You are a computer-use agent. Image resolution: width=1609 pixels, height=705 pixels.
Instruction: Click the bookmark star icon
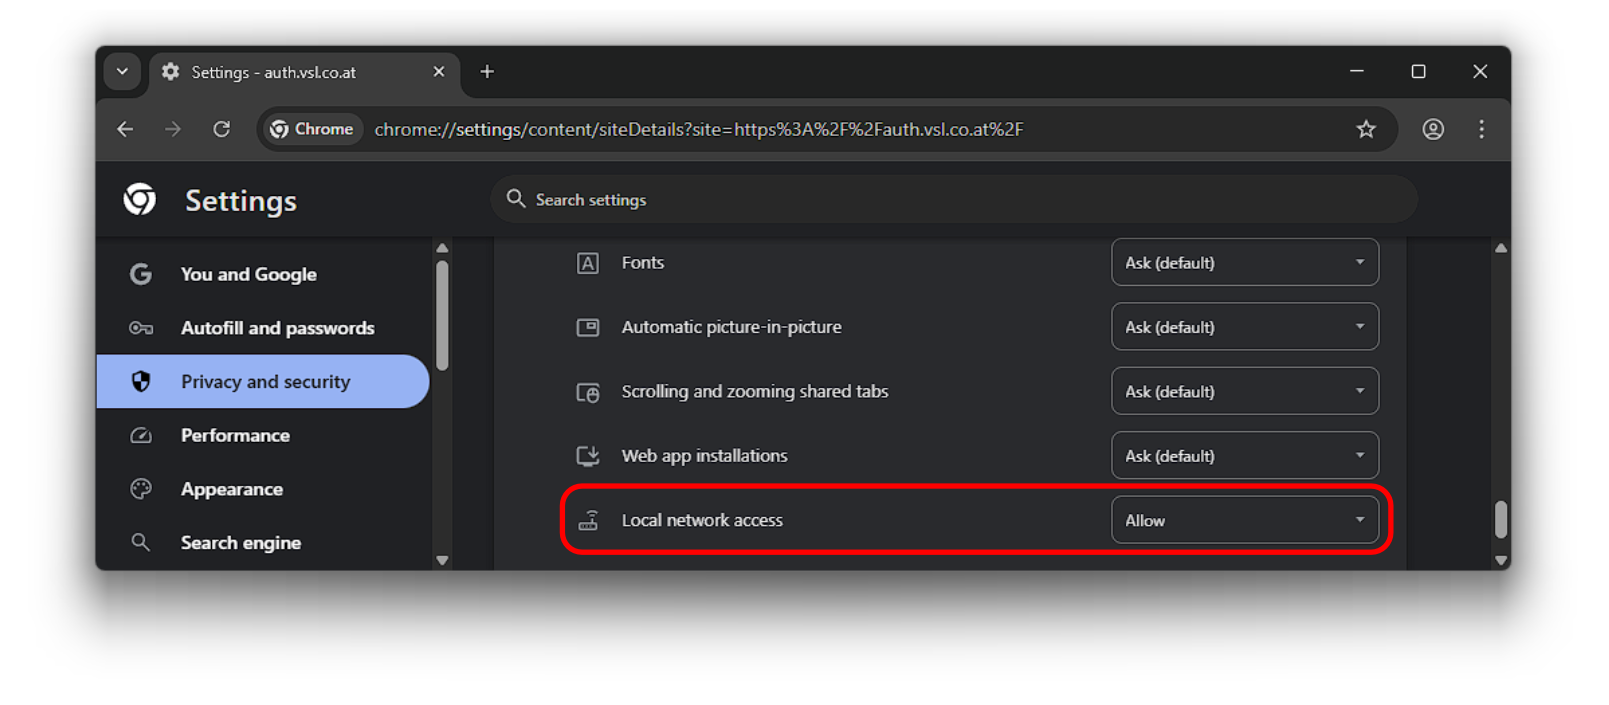pos(1366,129)
